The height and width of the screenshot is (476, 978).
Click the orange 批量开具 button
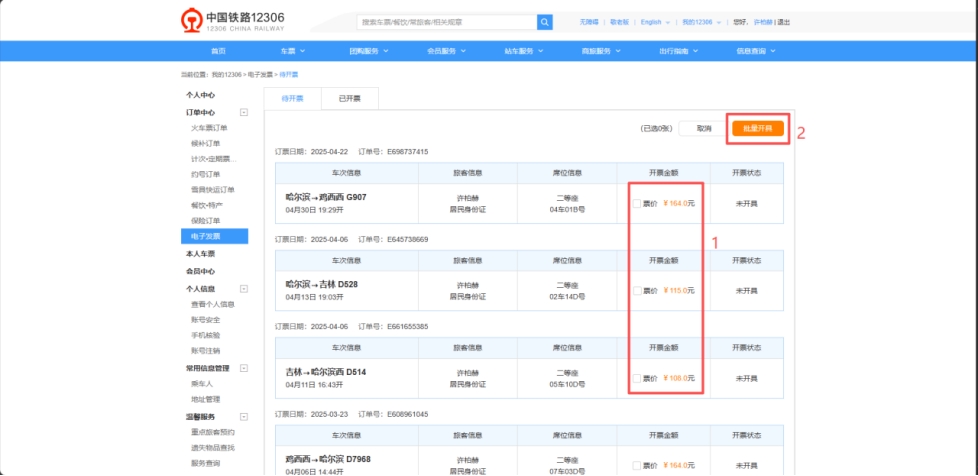point(758,129)
